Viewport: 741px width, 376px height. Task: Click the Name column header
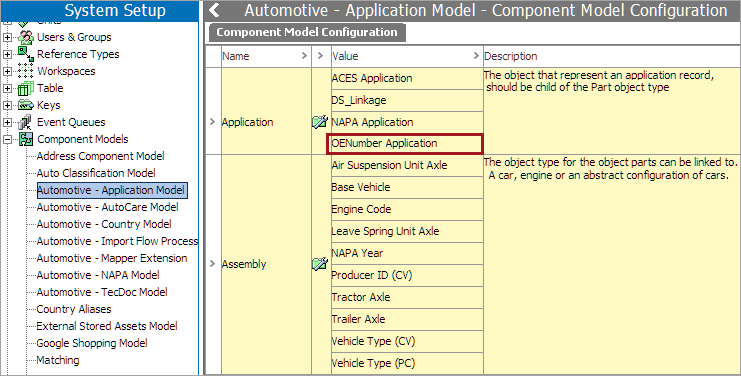tap(236, 56)
